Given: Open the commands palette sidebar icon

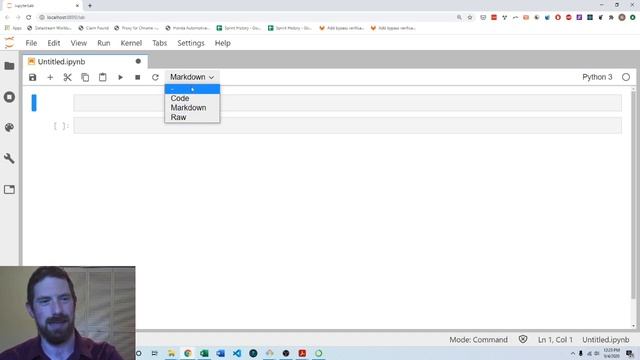Looking at the screenshot, I should (9, 127).
